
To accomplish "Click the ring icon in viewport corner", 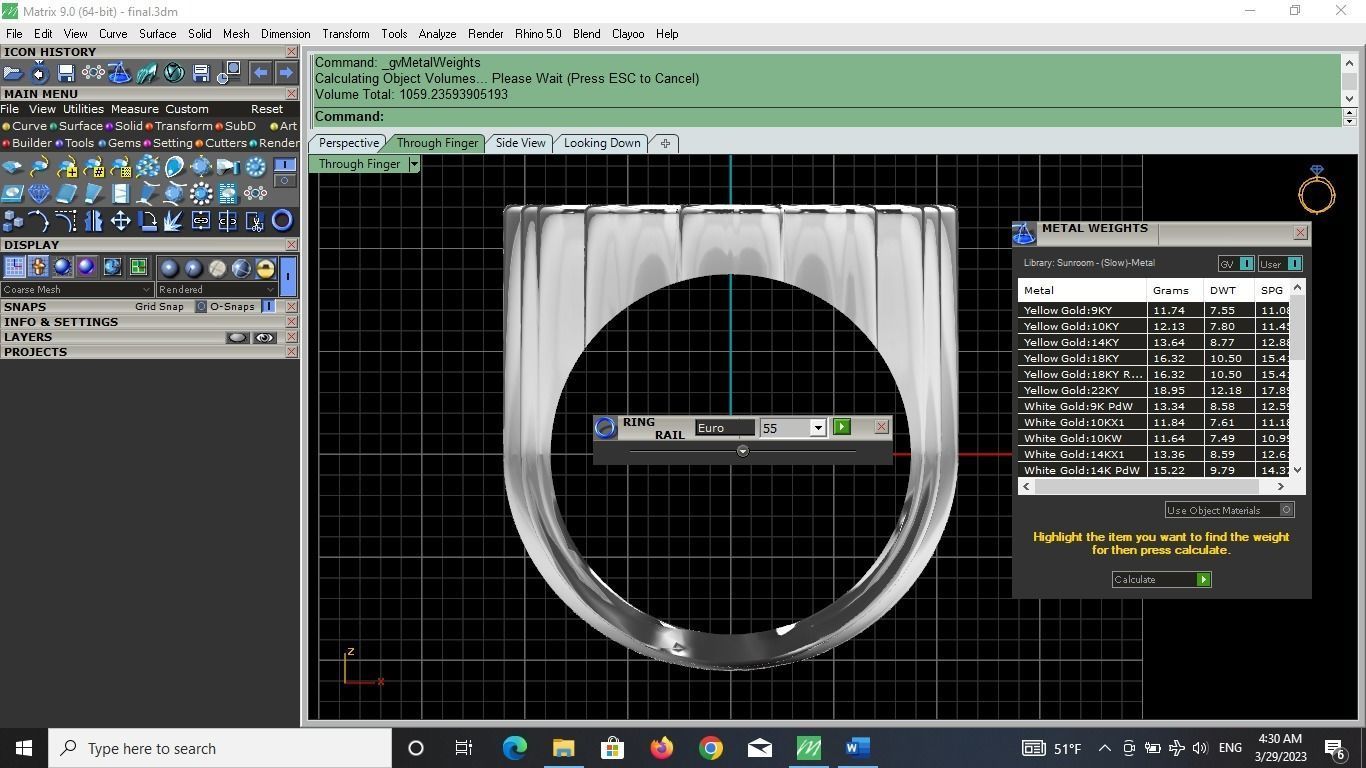I will pos(1317,189).
